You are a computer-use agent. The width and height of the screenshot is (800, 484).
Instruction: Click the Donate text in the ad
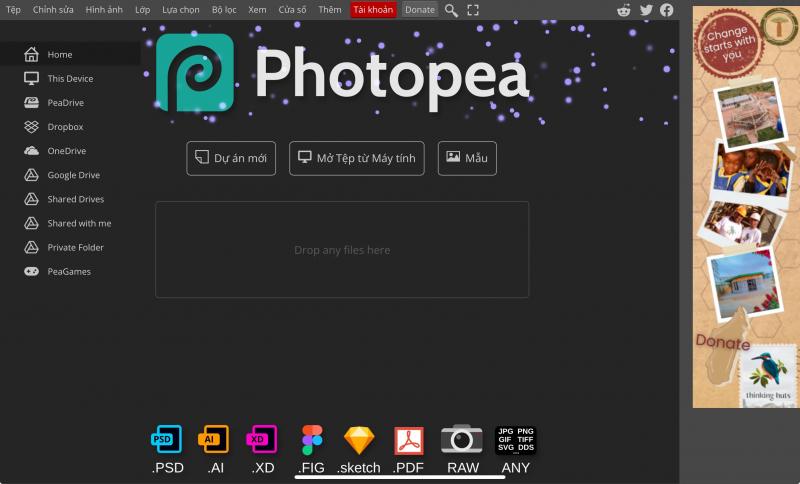coord(723,342)
